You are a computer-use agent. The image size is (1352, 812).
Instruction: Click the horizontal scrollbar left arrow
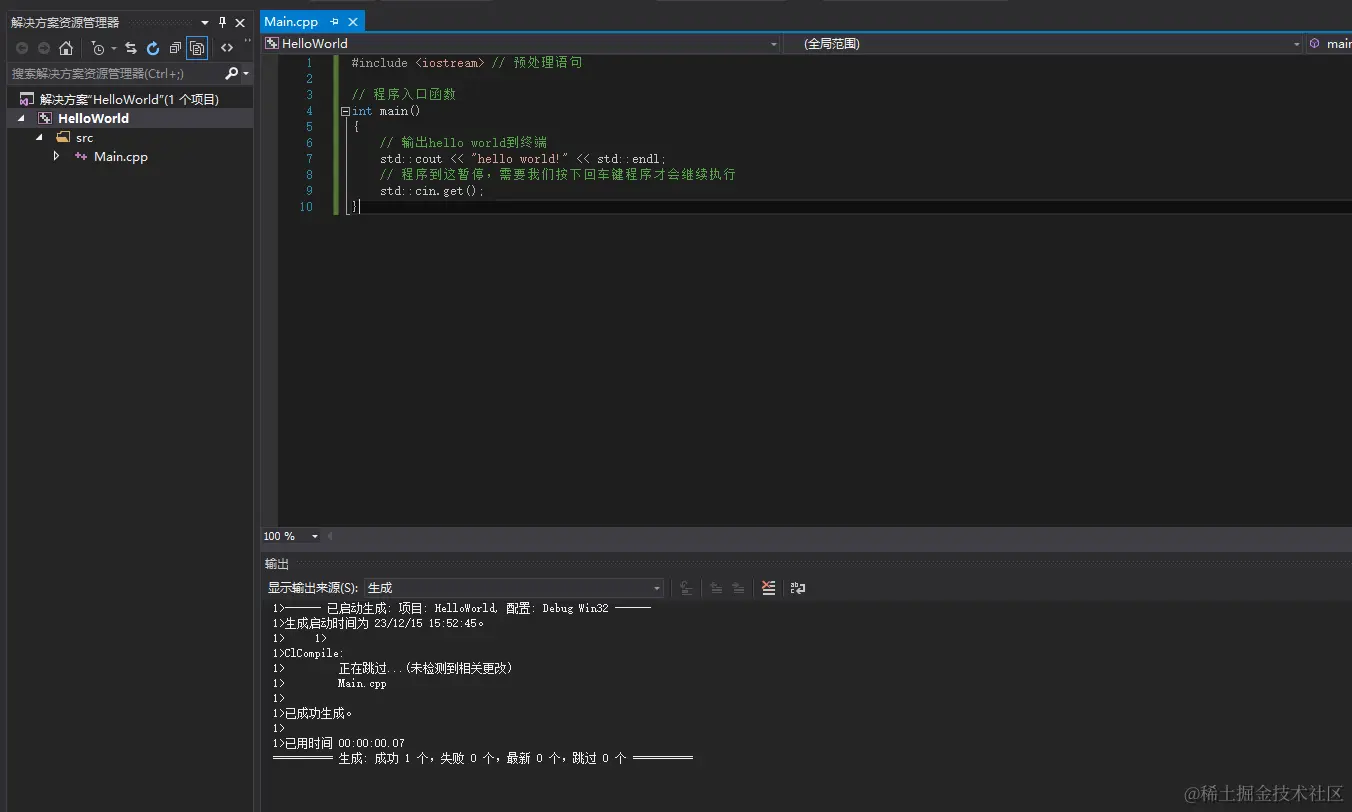330,536
